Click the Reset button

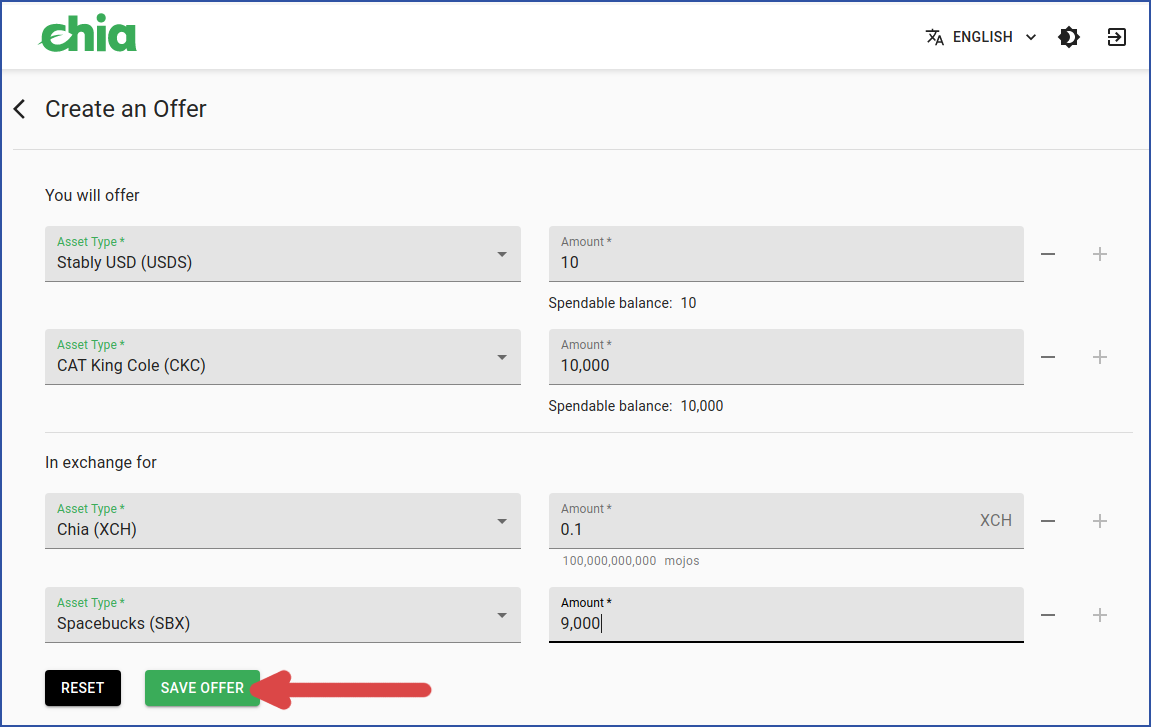click(83, 688)
